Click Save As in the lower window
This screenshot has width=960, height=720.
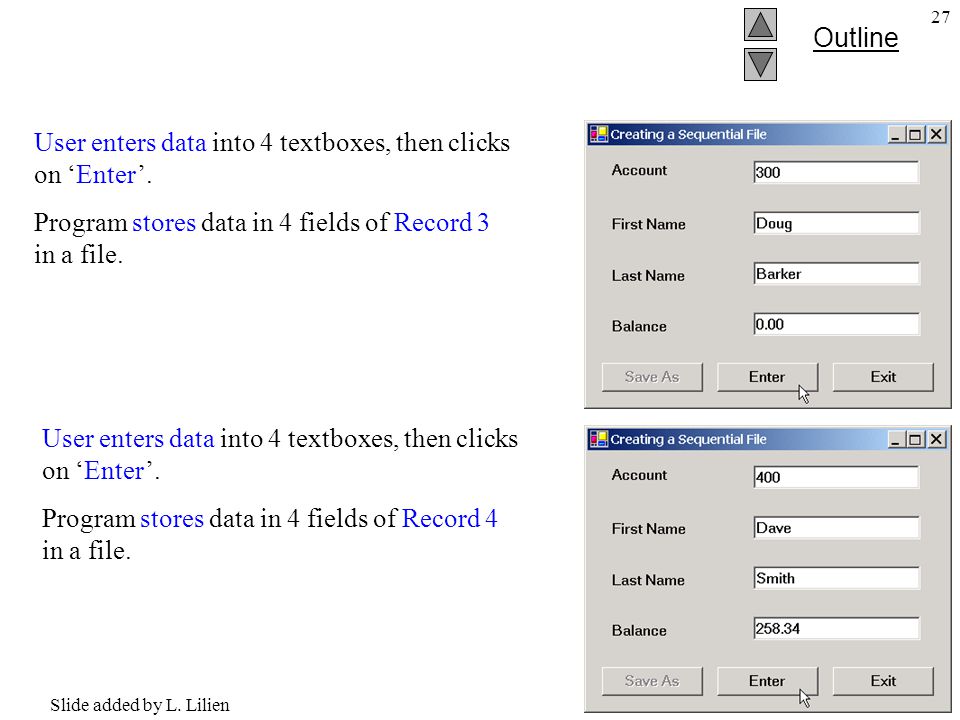pyautogui.click(x=652, y=681)
